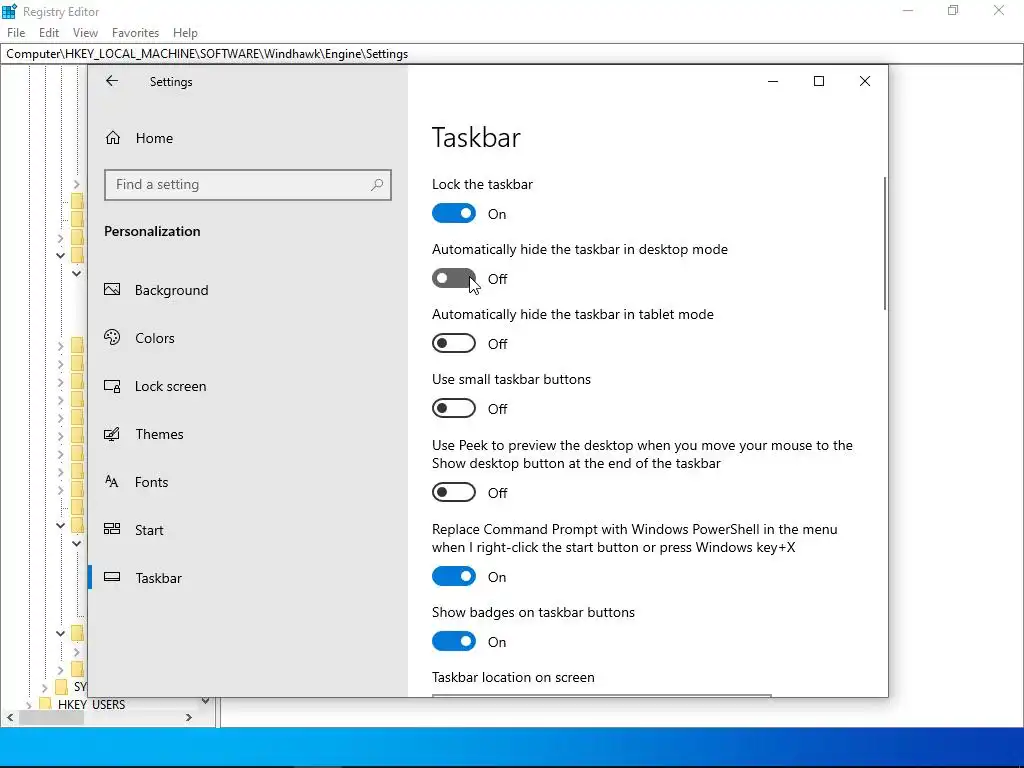
Task: Open the Favorites menu in Registry Editor
Action: coord(135,33)
